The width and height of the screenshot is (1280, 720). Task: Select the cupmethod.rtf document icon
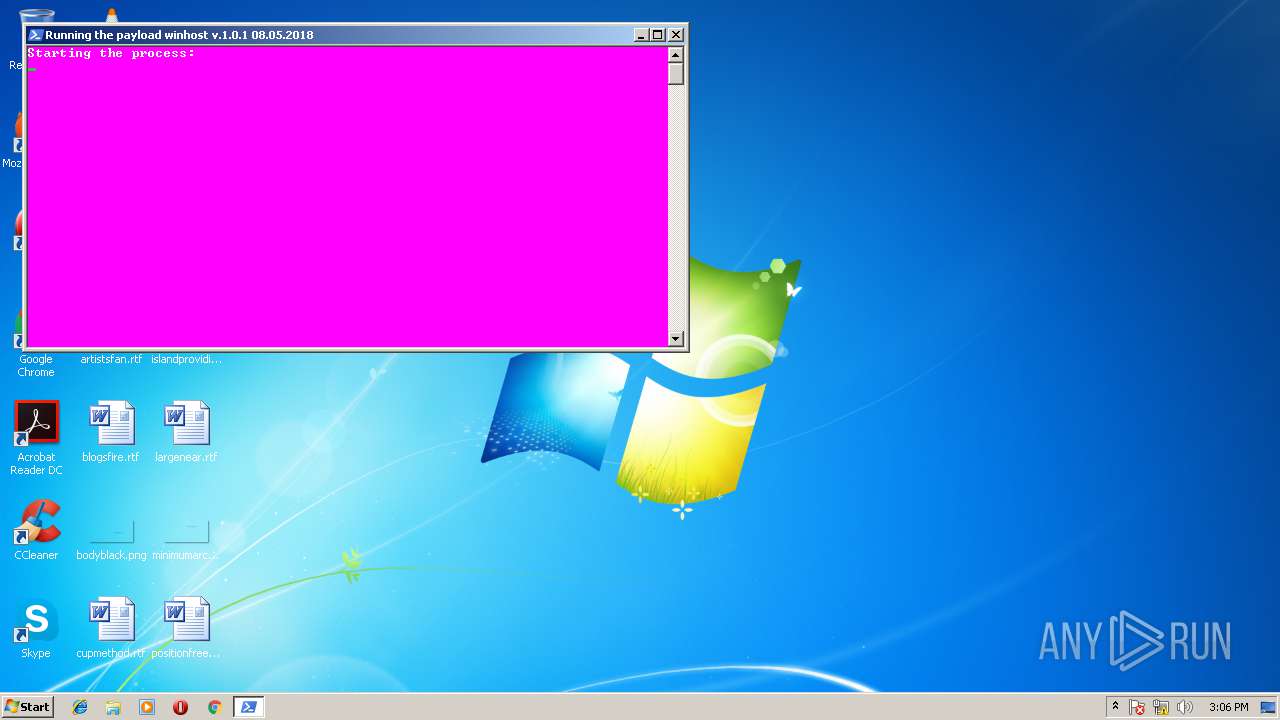pyautogui.click(x=111, y=628)
